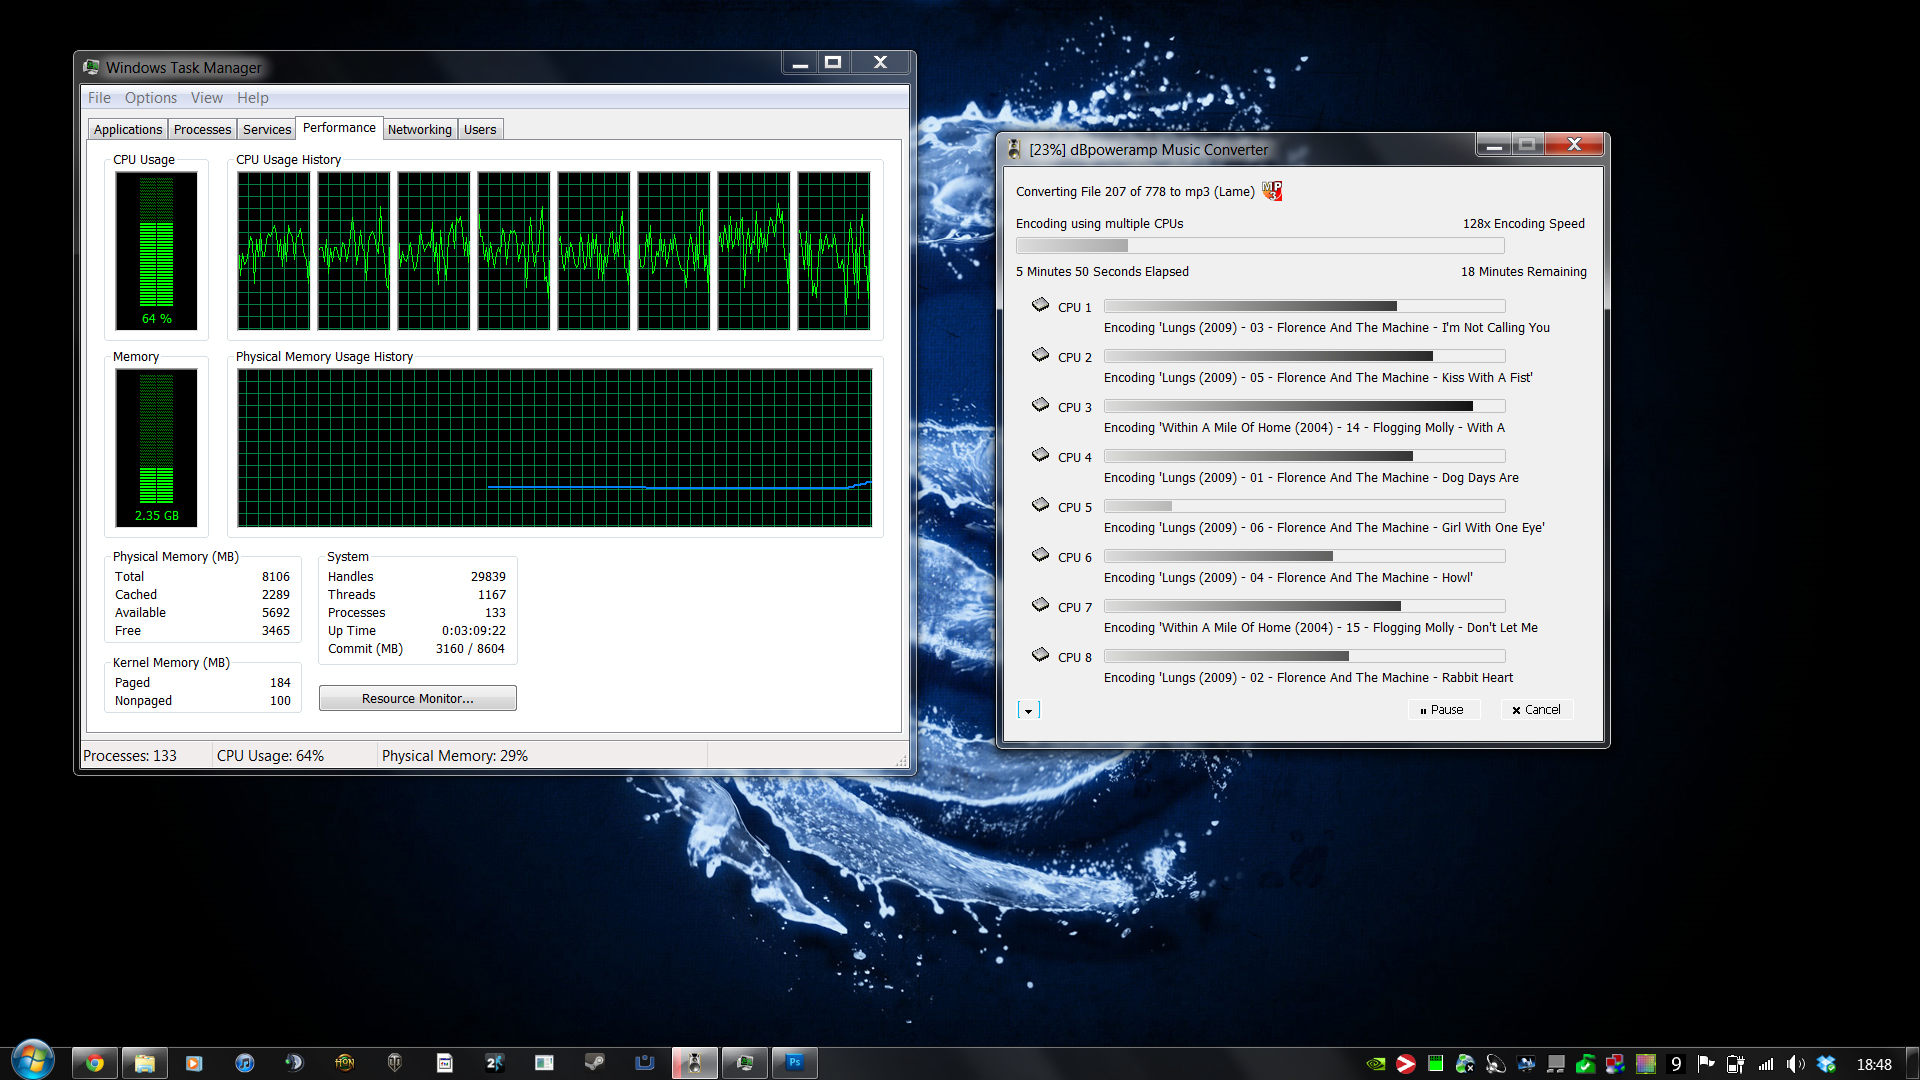Open Google Chrome from the taskbar

[x=95, y=1063]
